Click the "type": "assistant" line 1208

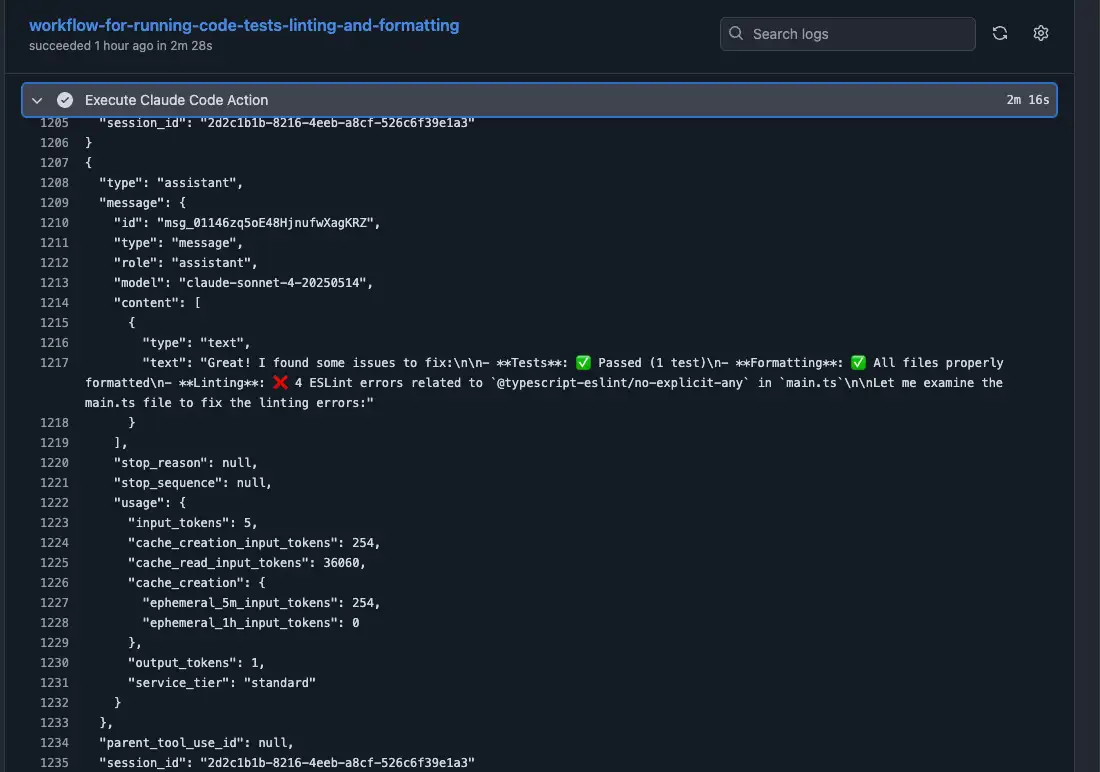[x=170, y=182]
